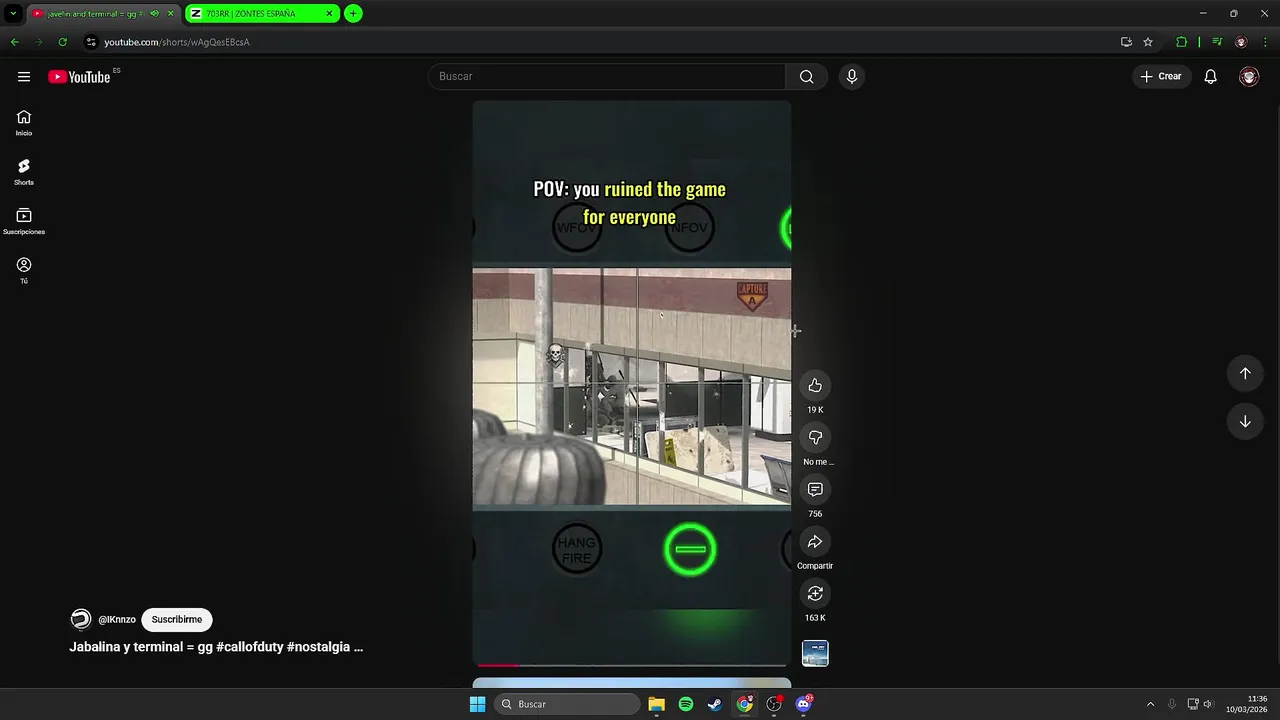Click the #nostalgia hashtag in the title

click(x=318, y=647)
